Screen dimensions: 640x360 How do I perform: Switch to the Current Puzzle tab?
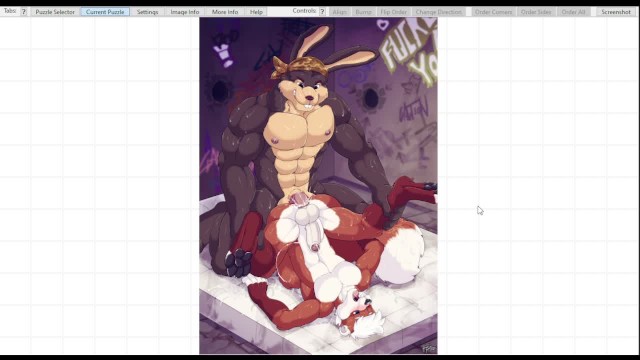(x=105, y=12)
